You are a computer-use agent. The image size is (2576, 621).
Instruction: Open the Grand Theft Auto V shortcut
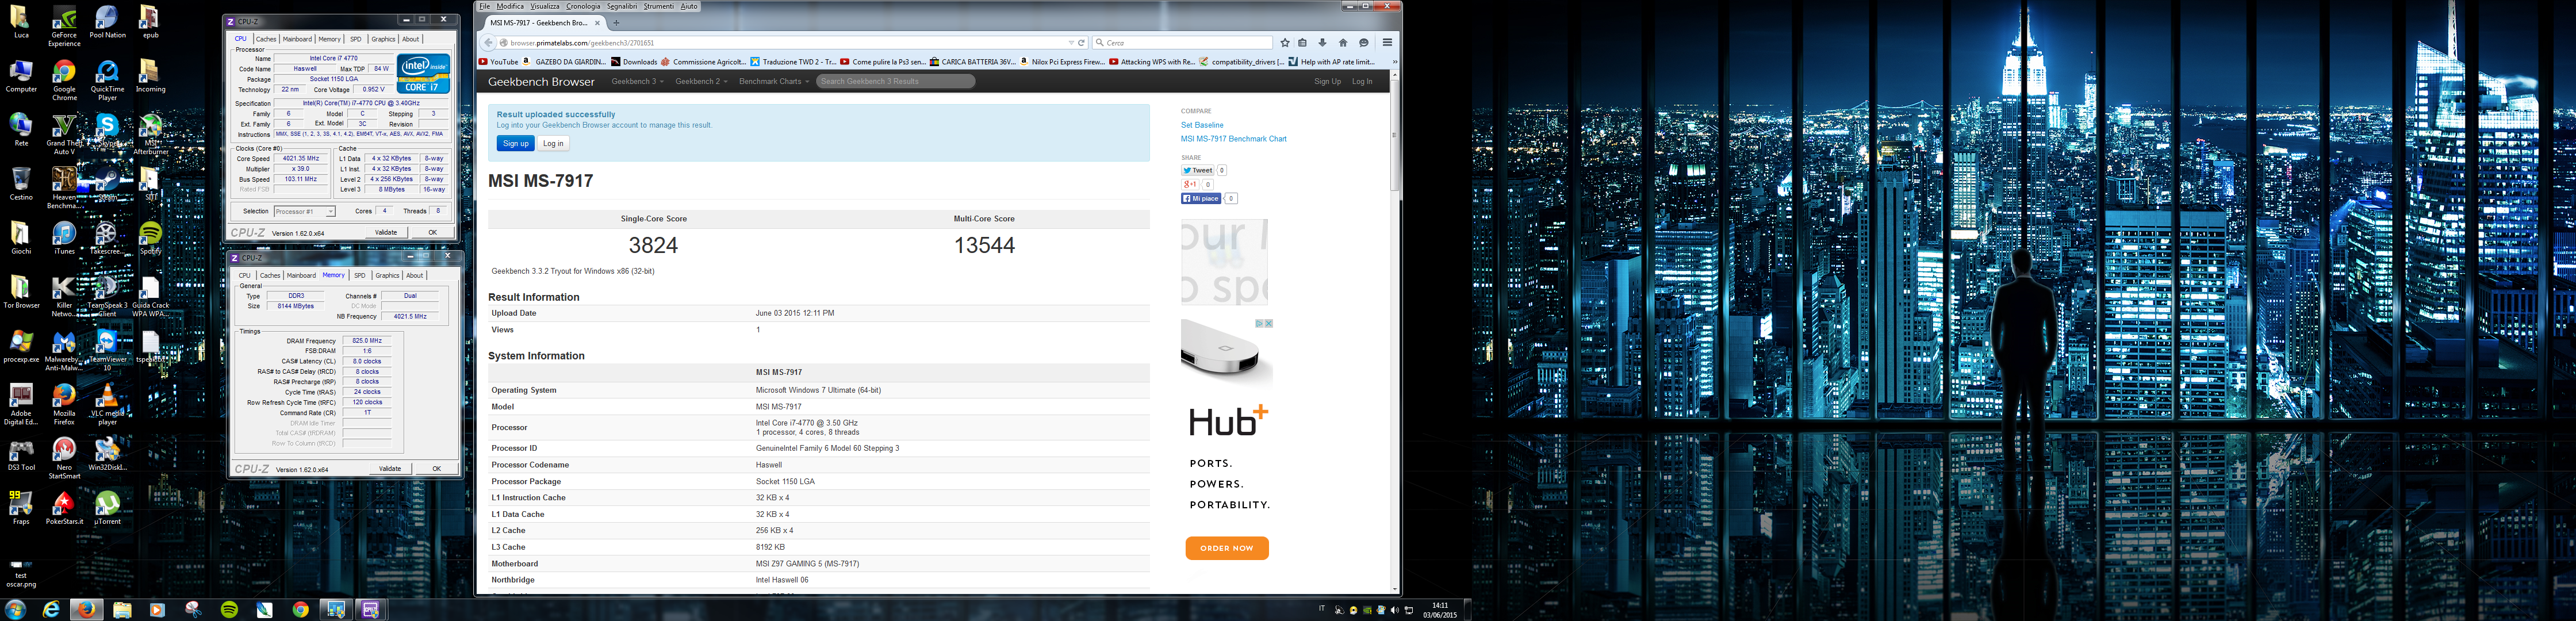pyautogui.click(x=64, y=134)
